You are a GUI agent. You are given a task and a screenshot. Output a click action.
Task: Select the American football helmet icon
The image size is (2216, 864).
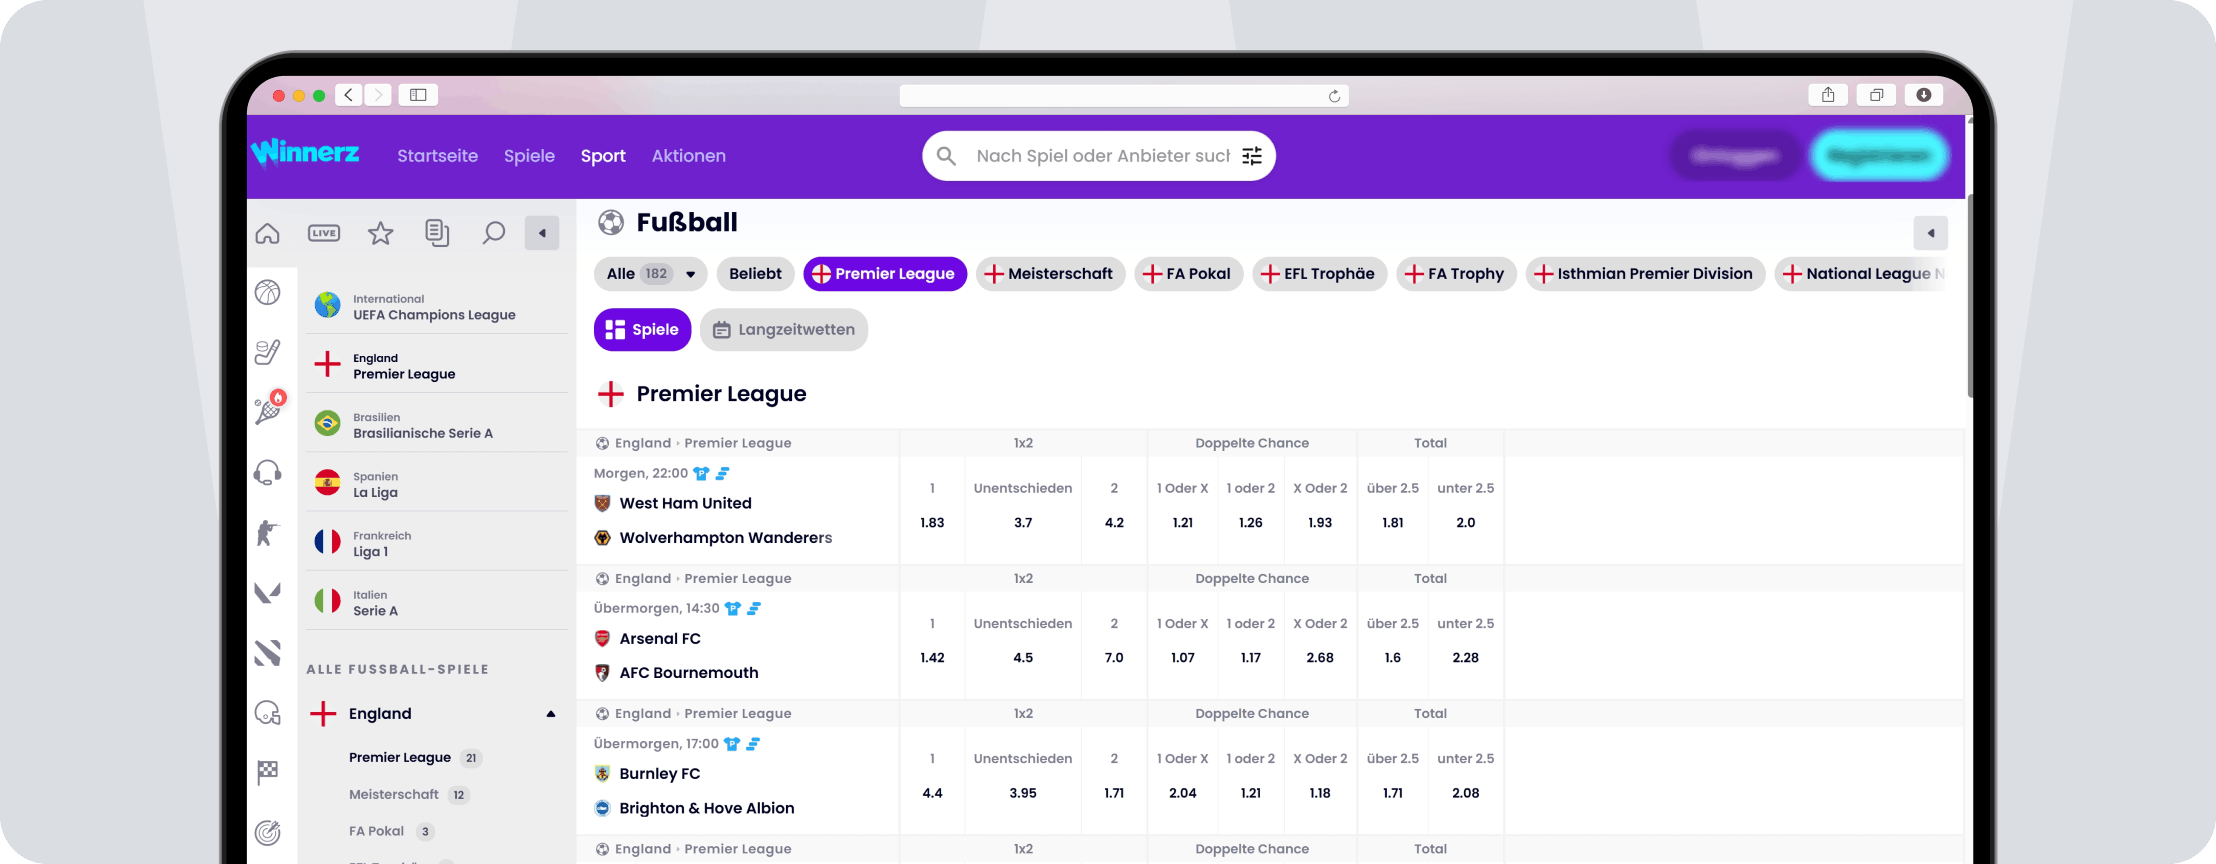click(268, 712)
